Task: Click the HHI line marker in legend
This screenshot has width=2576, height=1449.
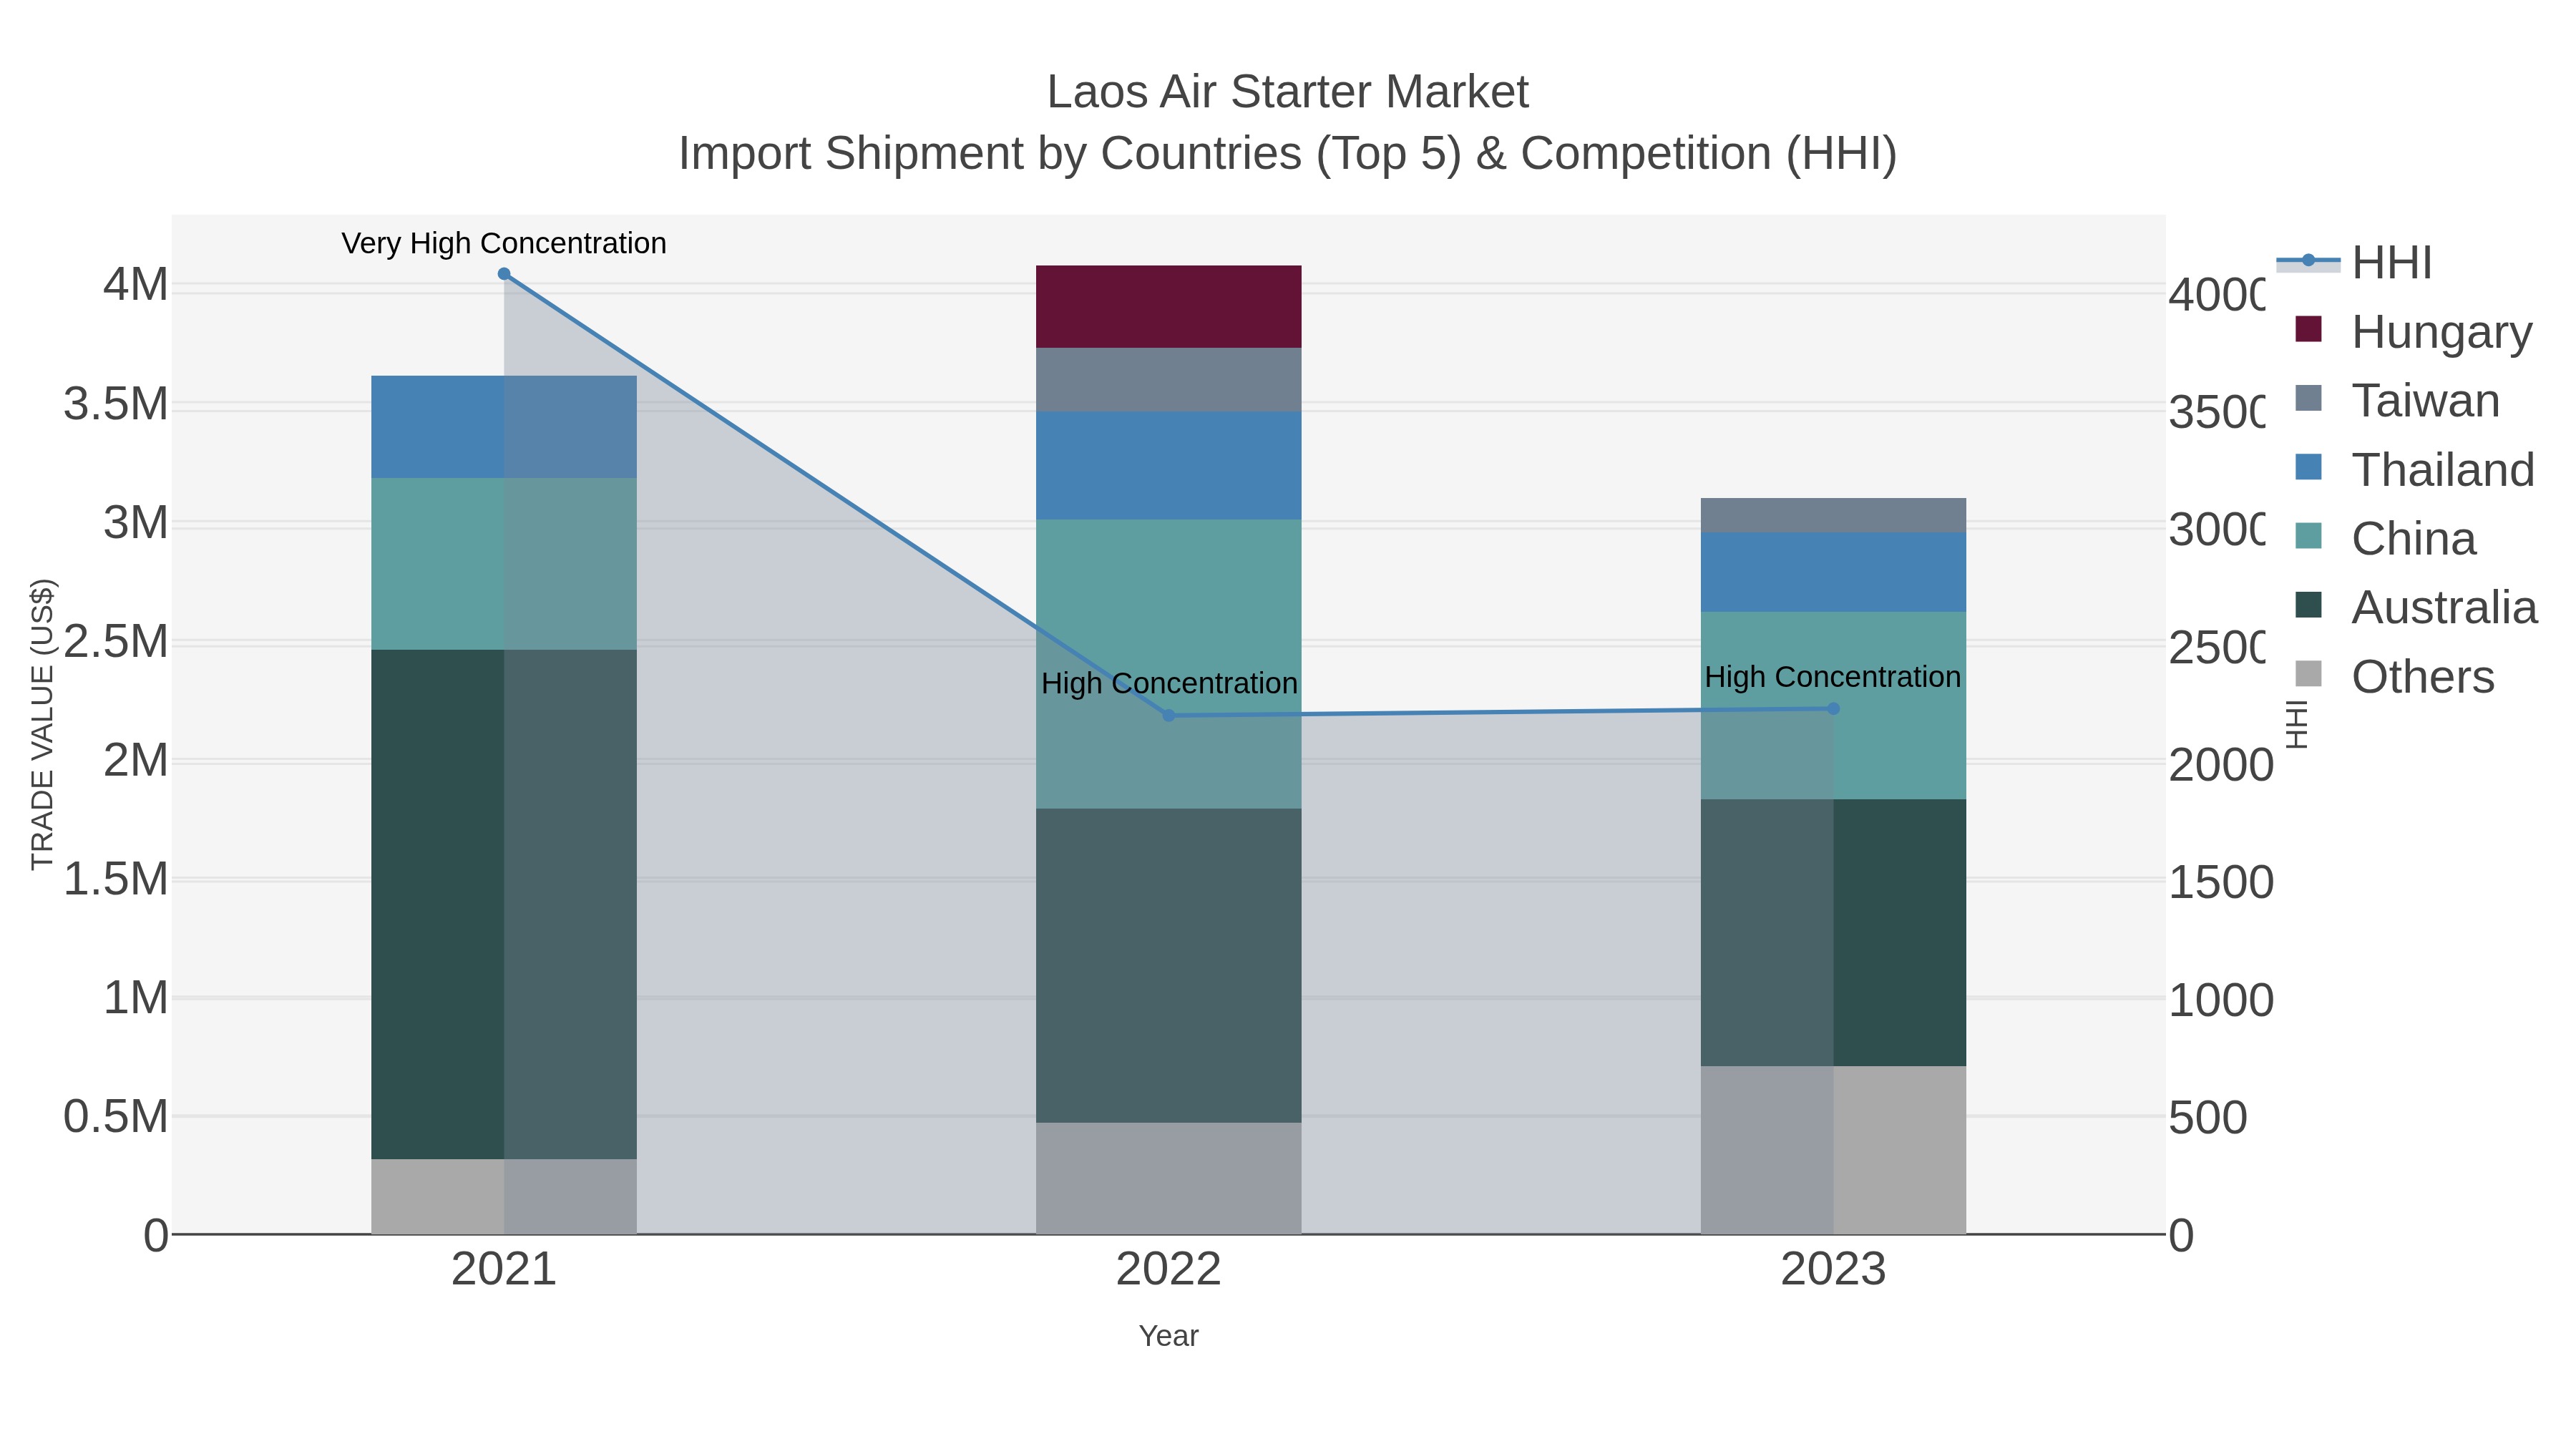Action: tap(2308, 261)
